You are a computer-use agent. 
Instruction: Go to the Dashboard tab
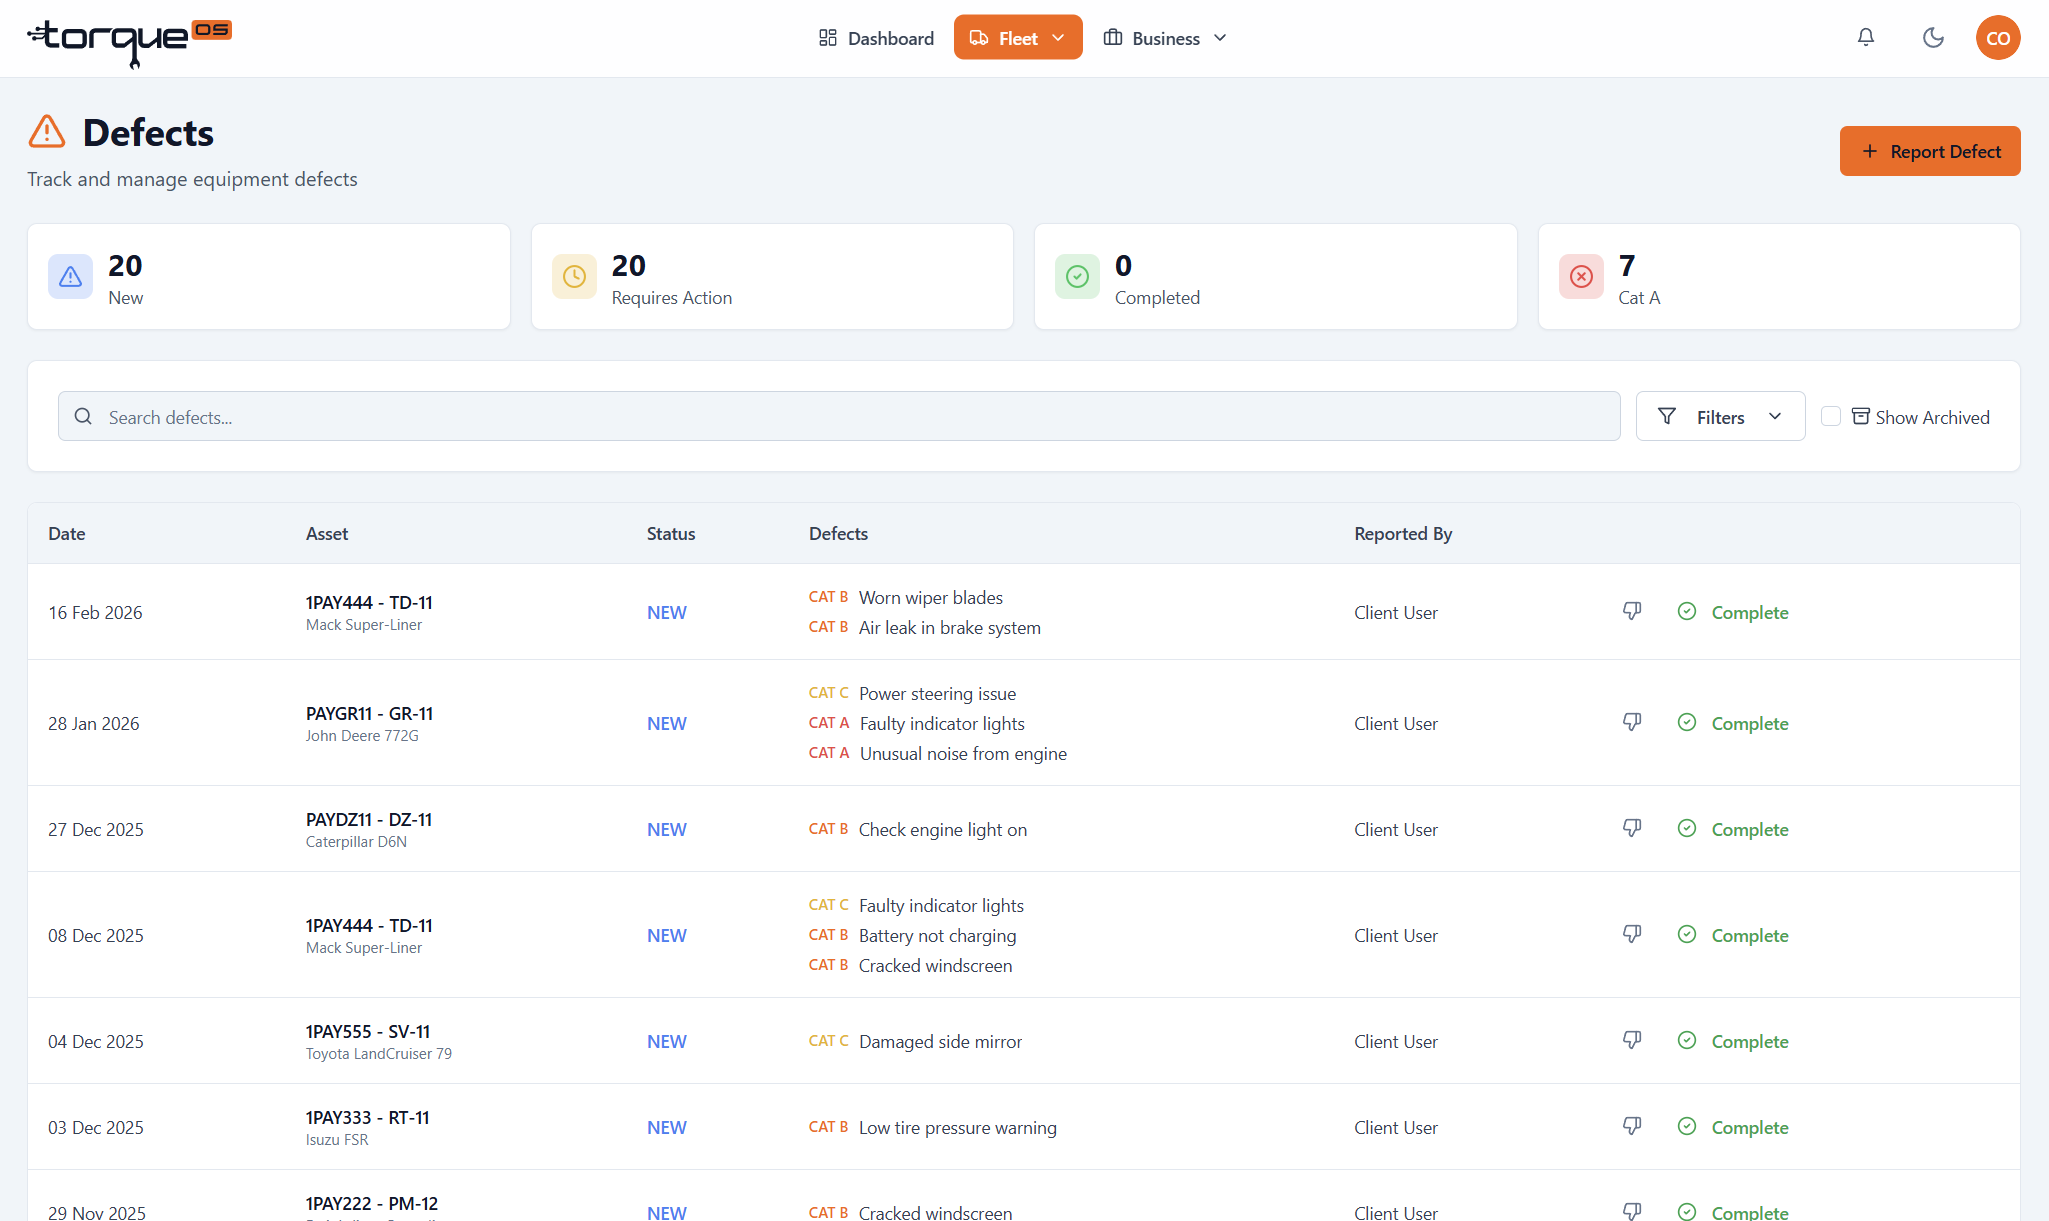876,38
